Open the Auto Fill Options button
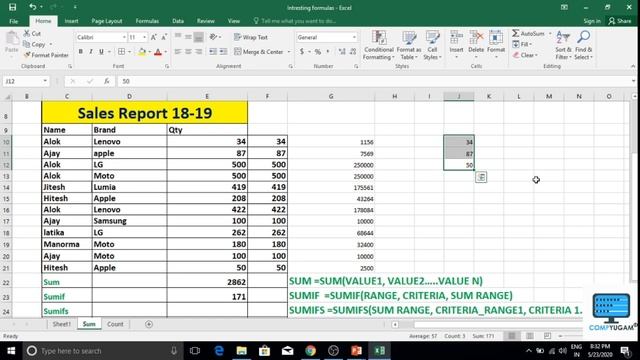The width and height of the screenshot is (640, 360). [481, 177]
